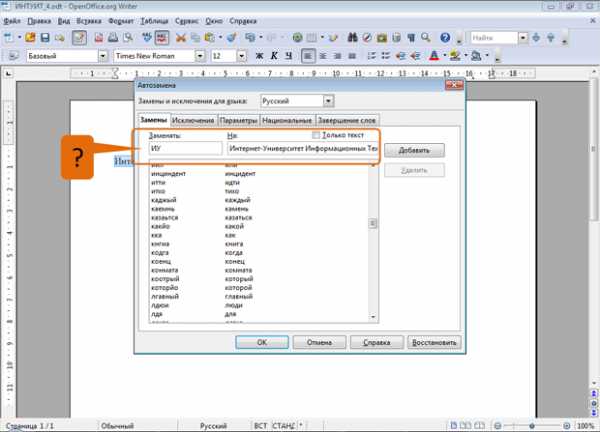Align text left
The height and width of the screenshot is (432, 600).
(x=308, y=56)
